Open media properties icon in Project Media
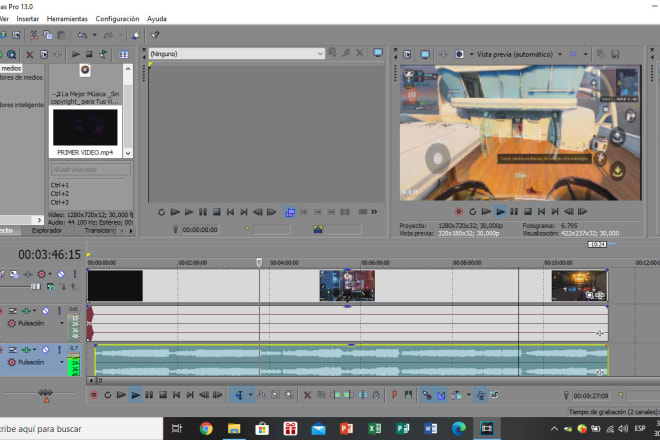 tap(44, 55)
